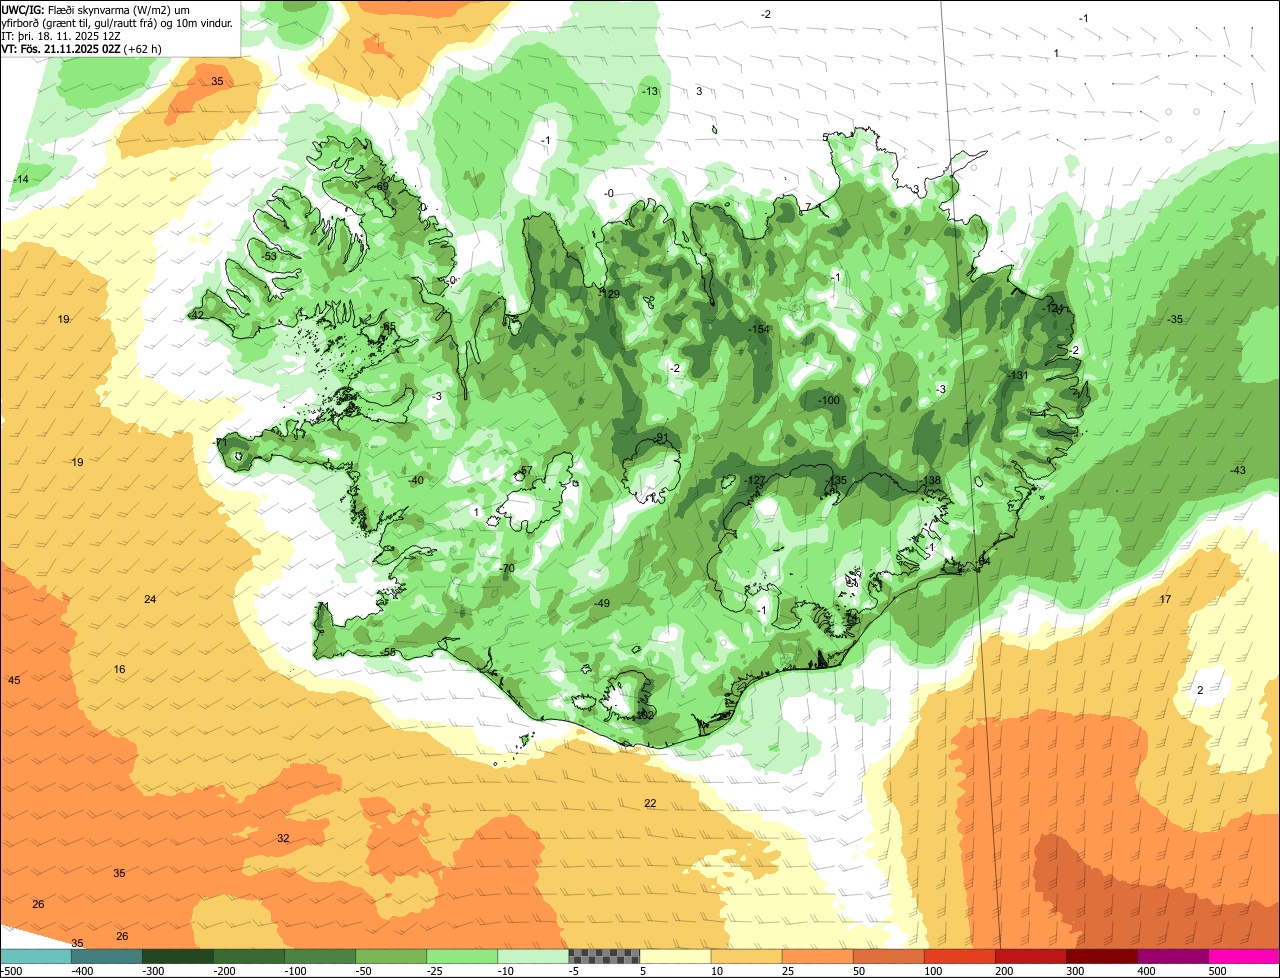
Task: Click the '-154' value on the map
Action: coord(759,330)
